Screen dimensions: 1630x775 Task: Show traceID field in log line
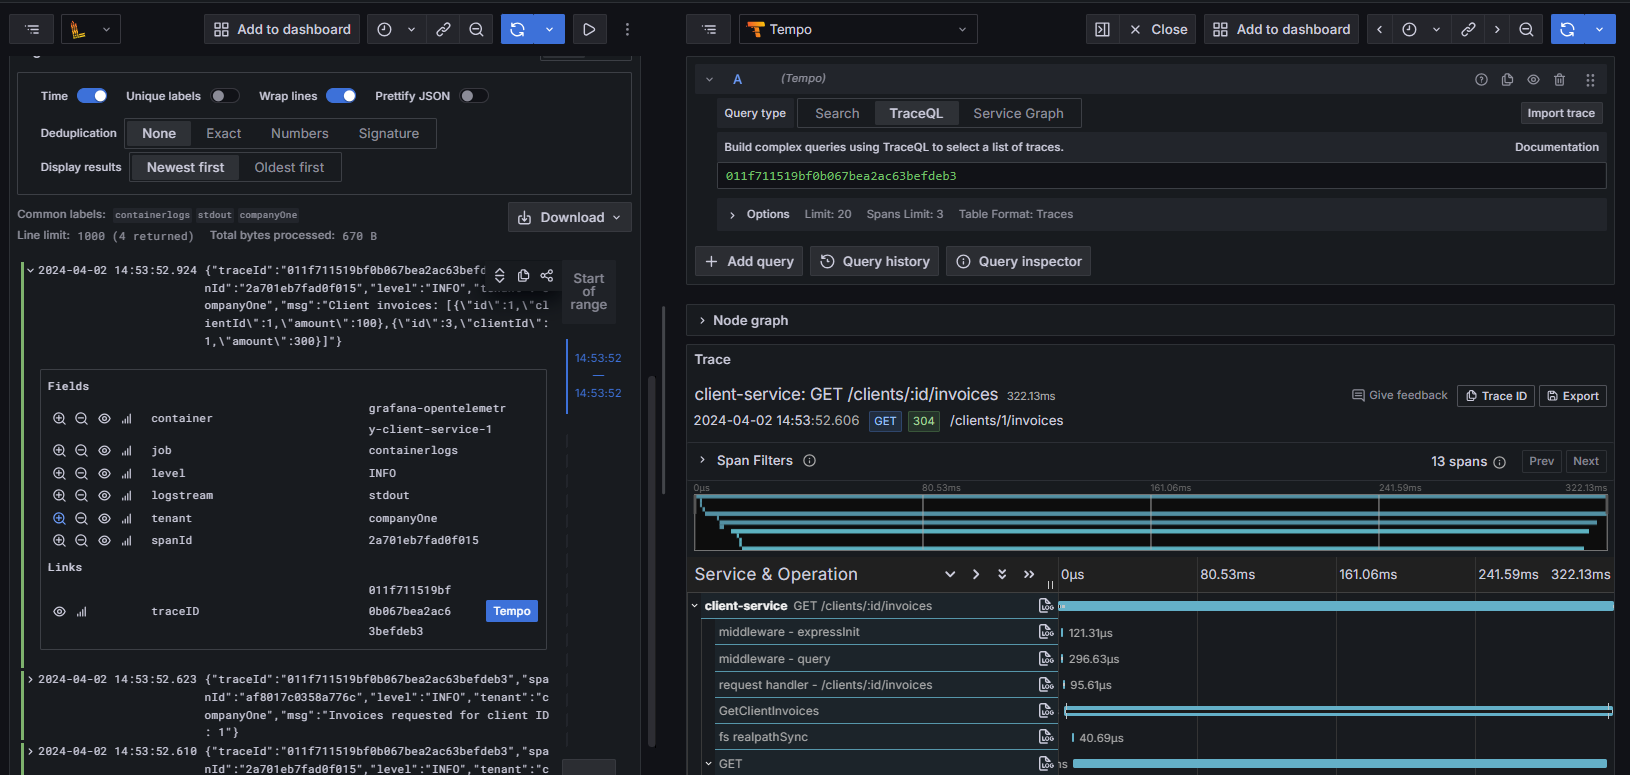pyautogui.click(x=59, y=611)
